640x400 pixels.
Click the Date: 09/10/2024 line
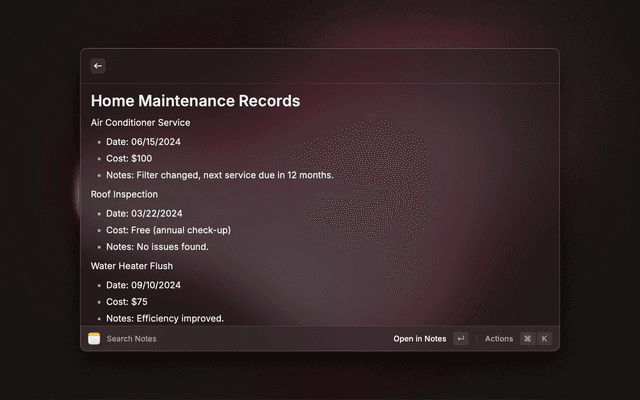pos(144,285)
